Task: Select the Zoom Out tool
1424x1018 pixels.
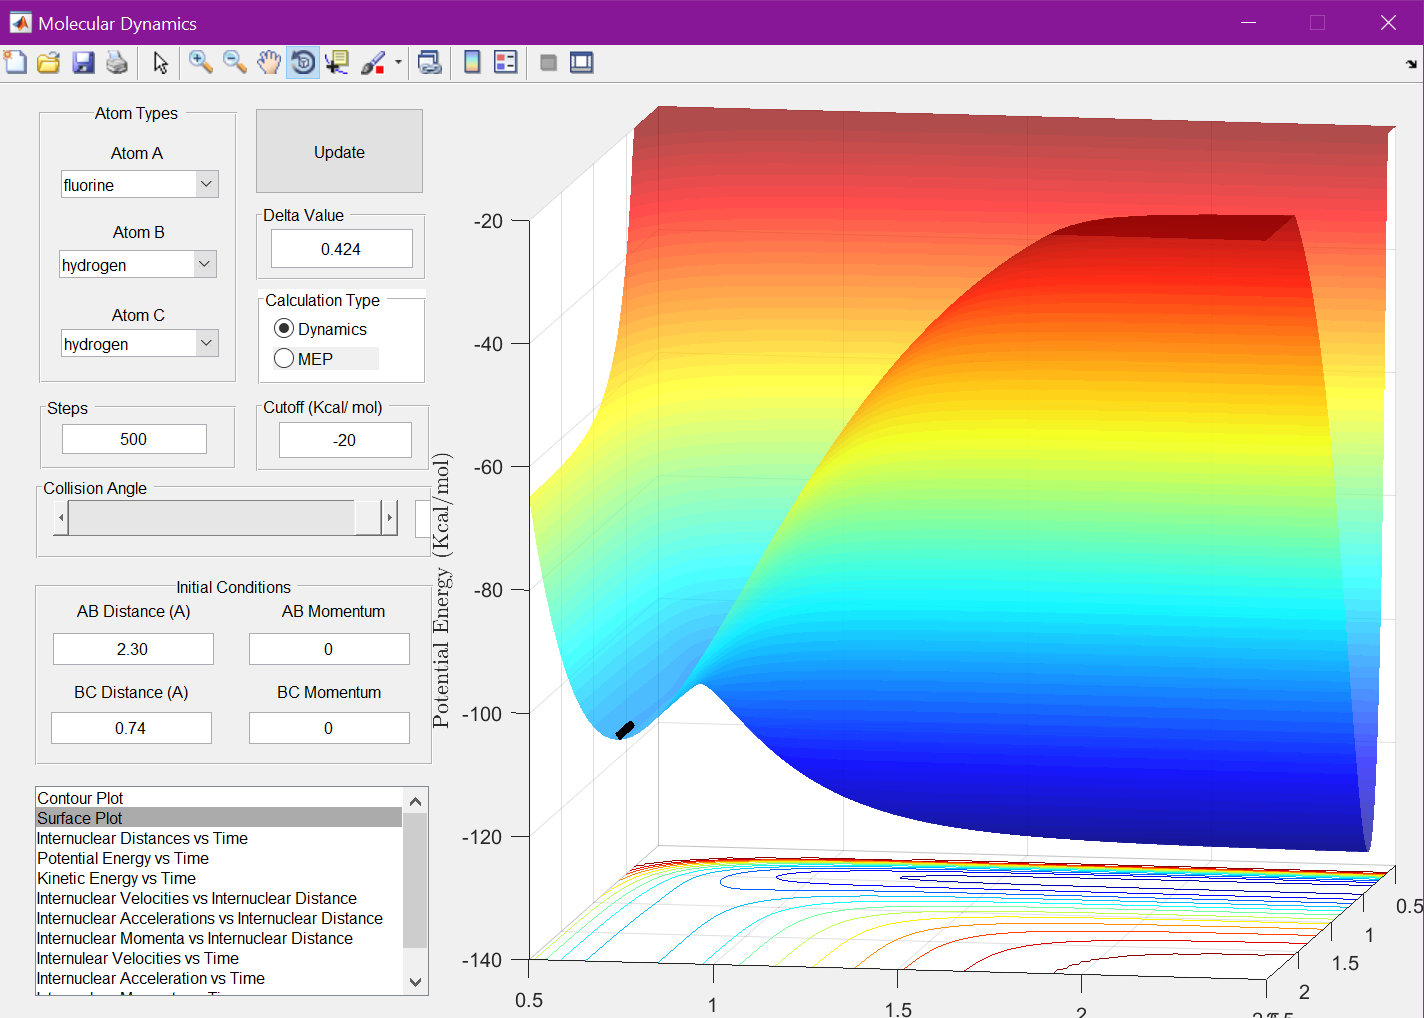Action: tap(235, 63)
